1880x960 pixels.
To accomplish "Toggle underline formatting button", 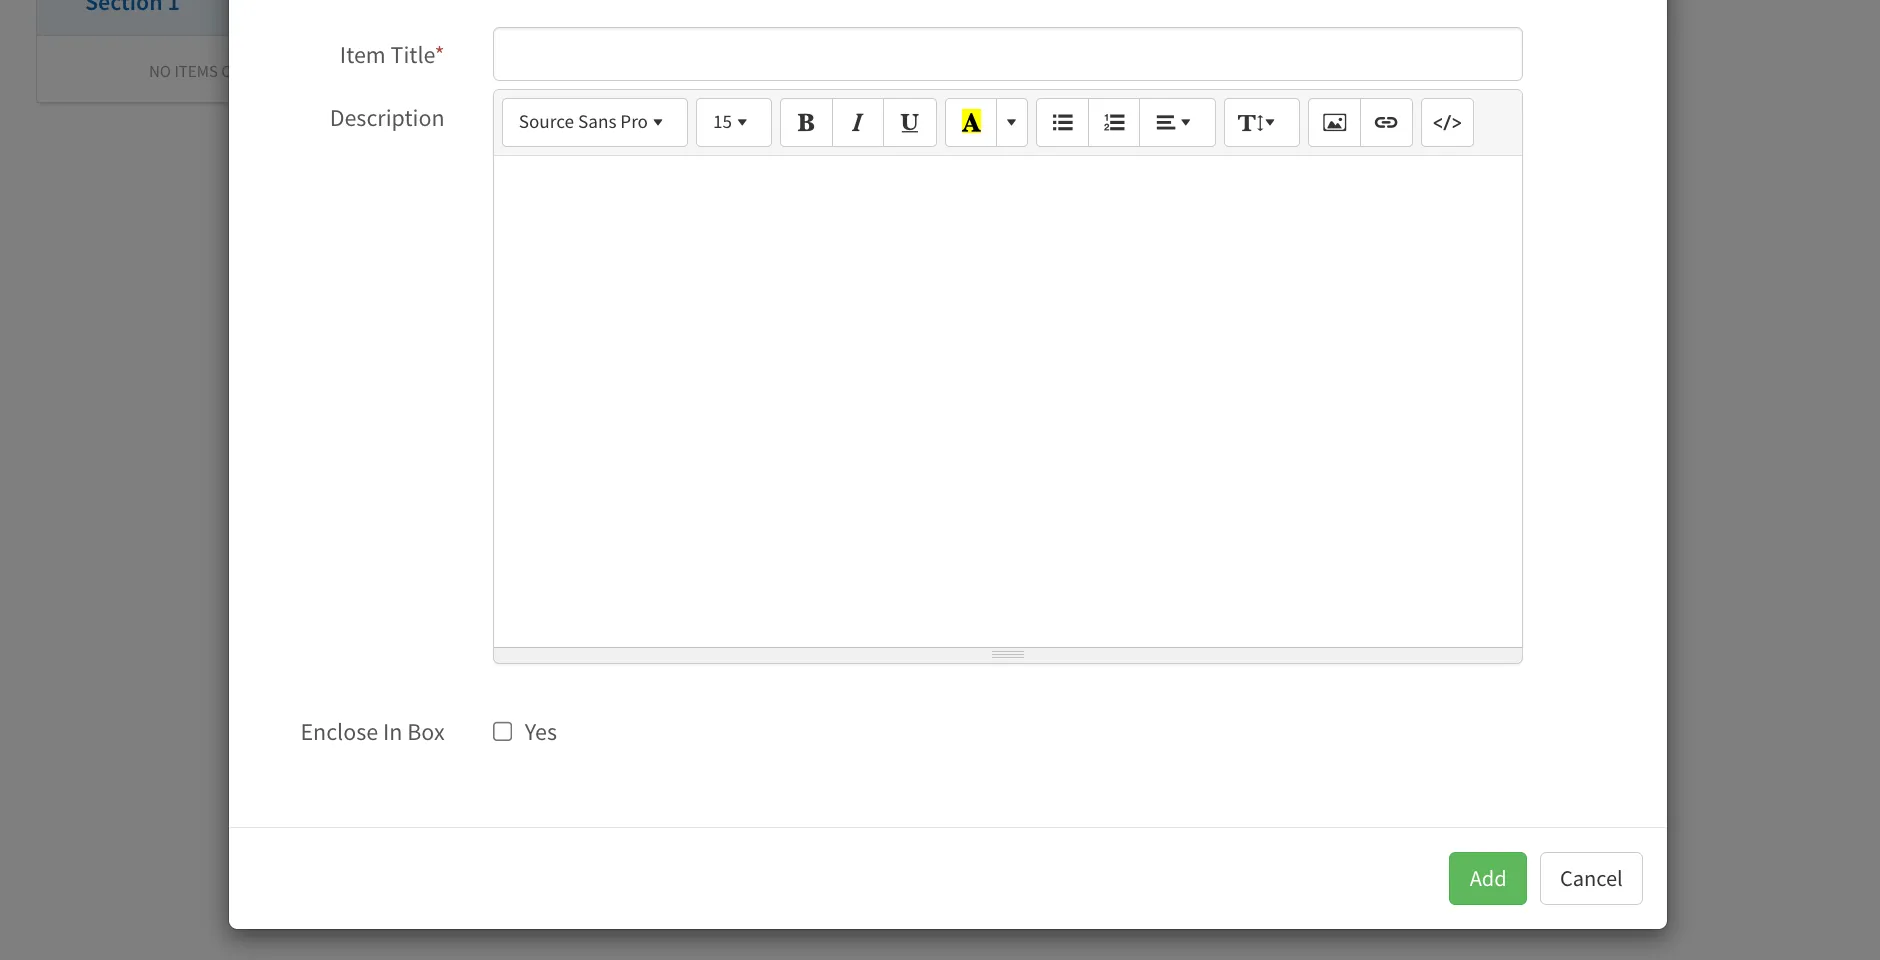I will [x=910, y=122].
